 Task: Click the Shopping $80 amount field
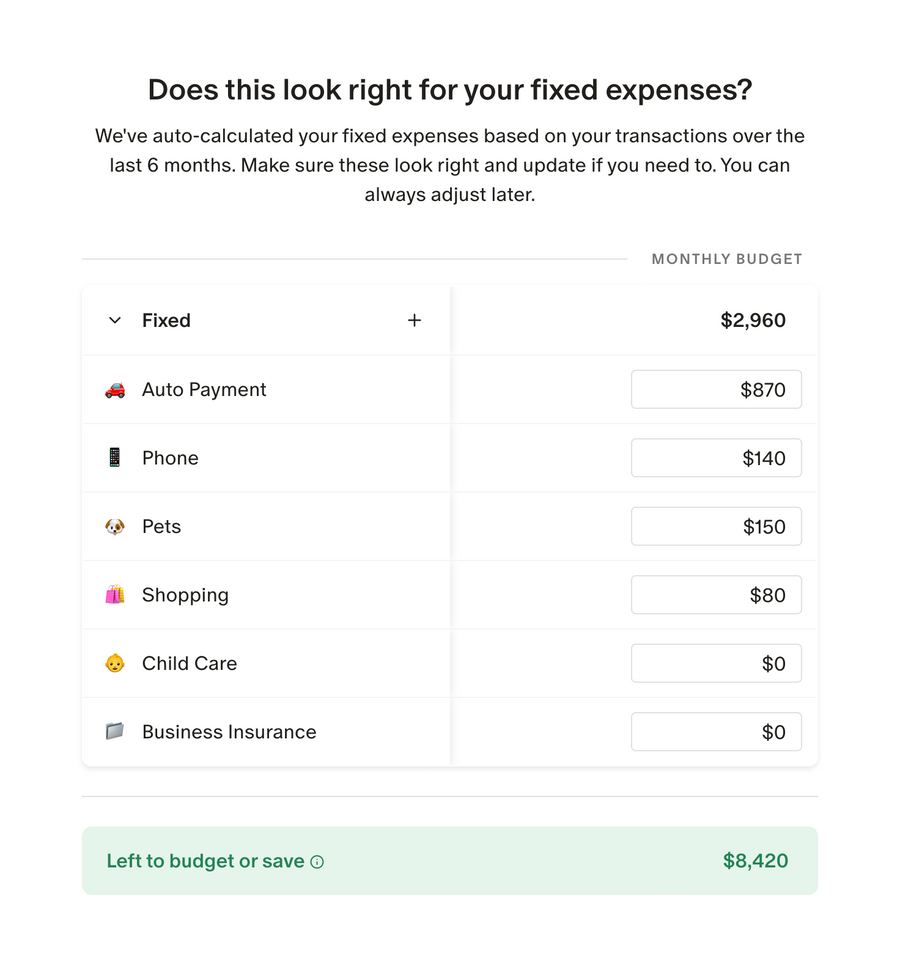(716, 594)
